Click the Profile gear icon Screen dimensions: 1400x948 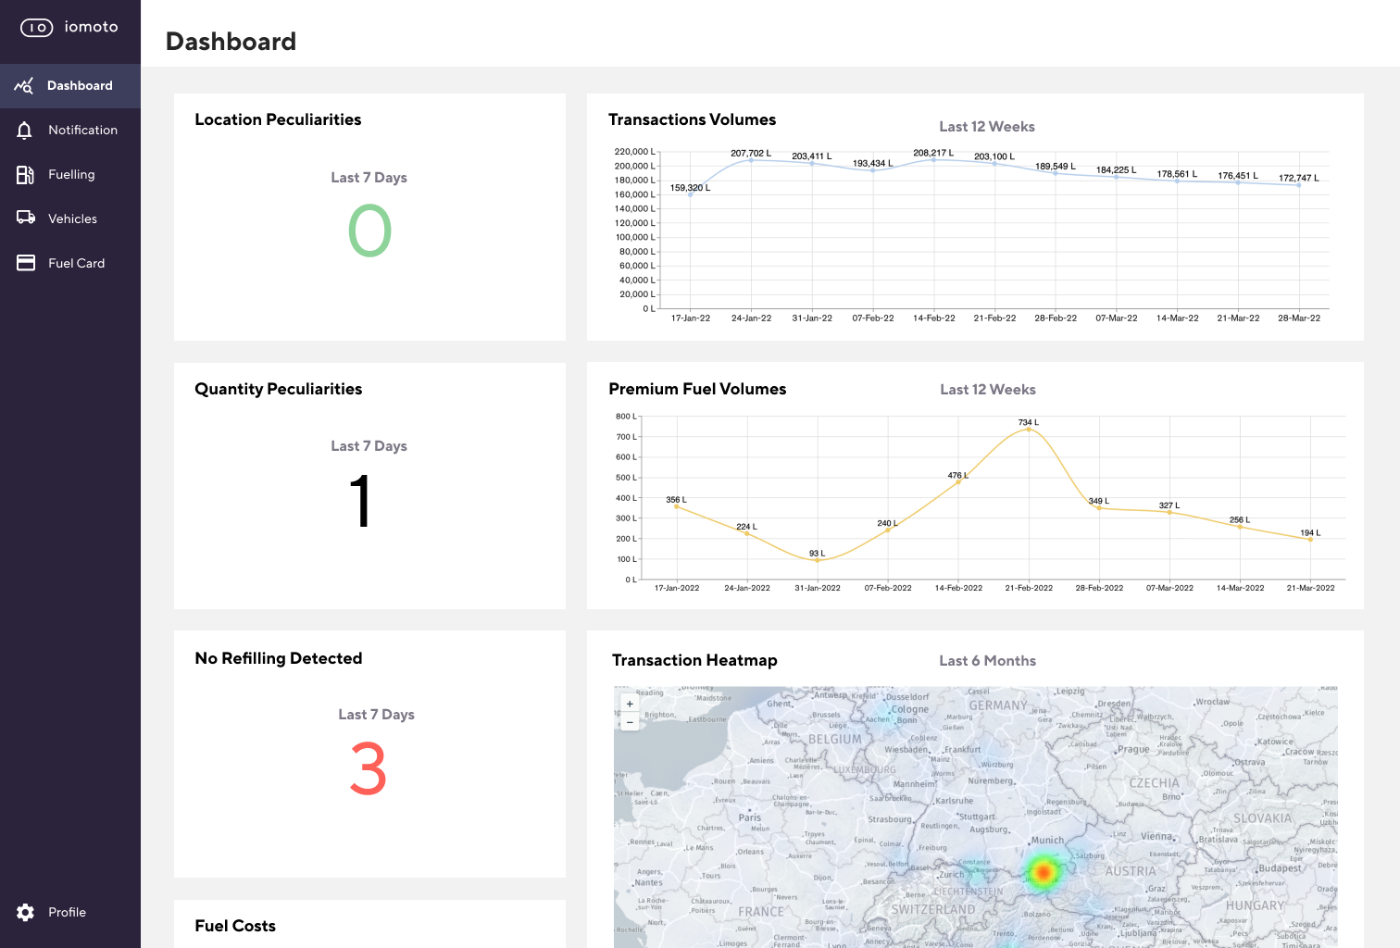coord(26,912)
